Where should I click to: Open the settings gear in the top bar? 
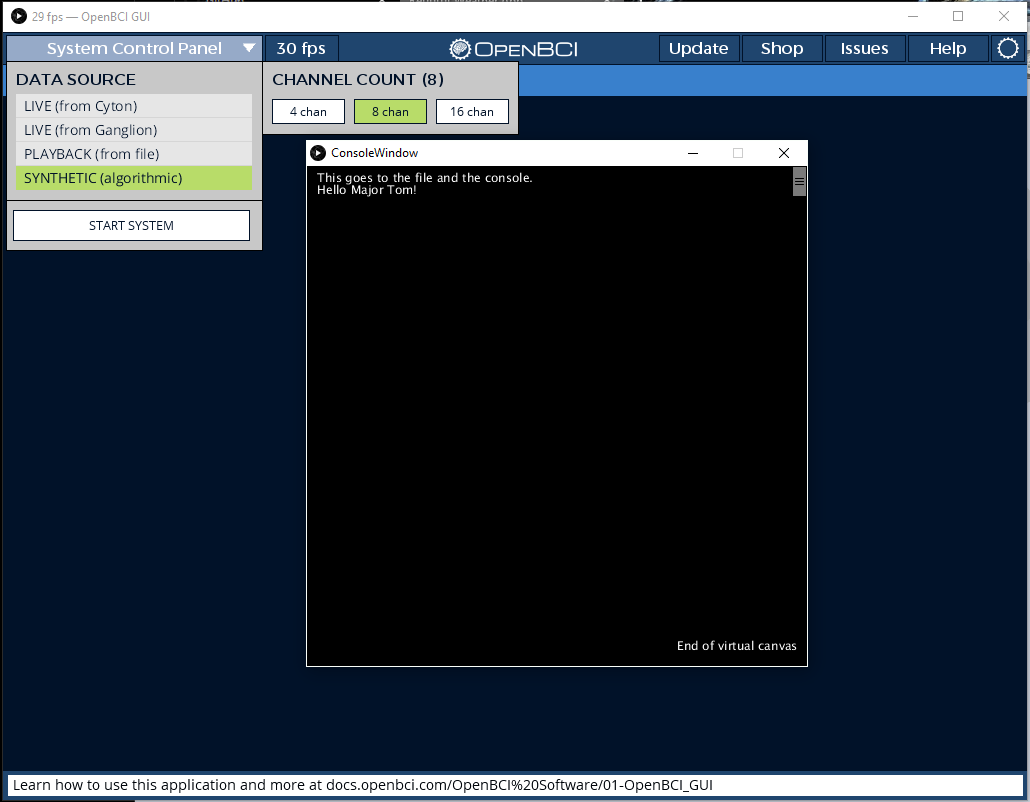pyautogui.click(x=1007, y=47)
